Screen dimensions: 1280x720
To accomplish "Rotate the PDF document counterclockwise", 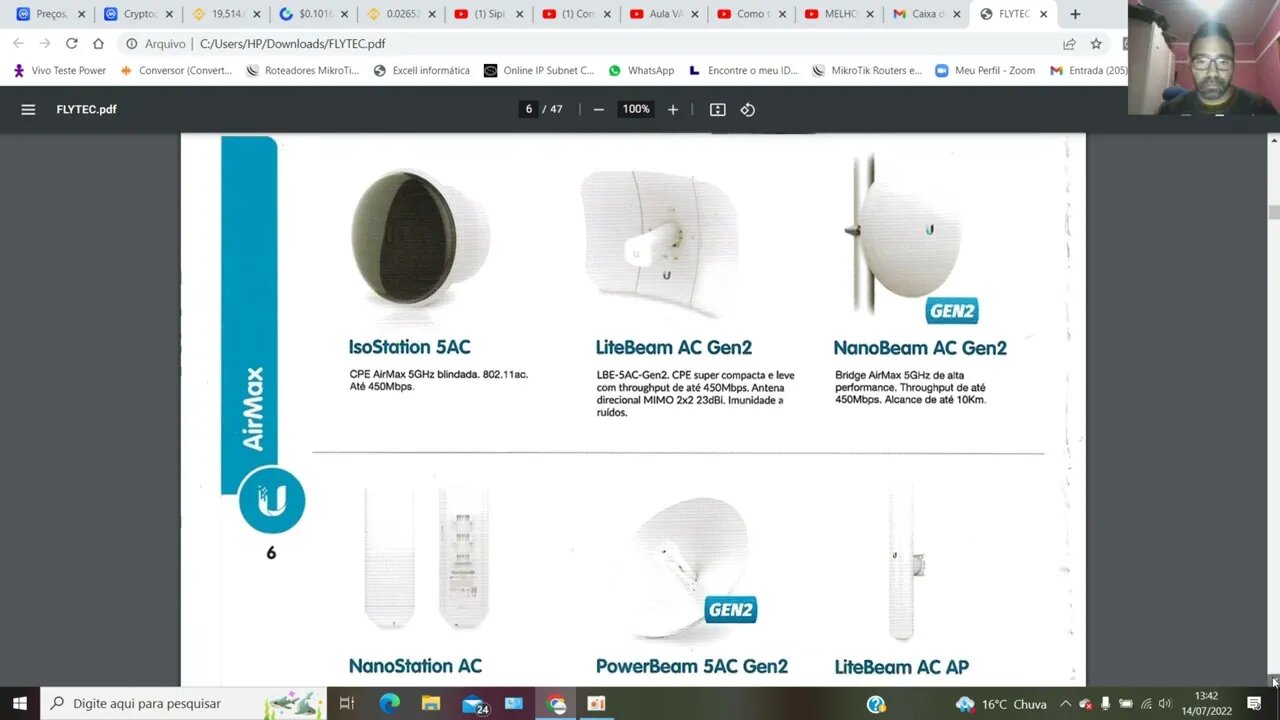I will [x=747, y=109].
